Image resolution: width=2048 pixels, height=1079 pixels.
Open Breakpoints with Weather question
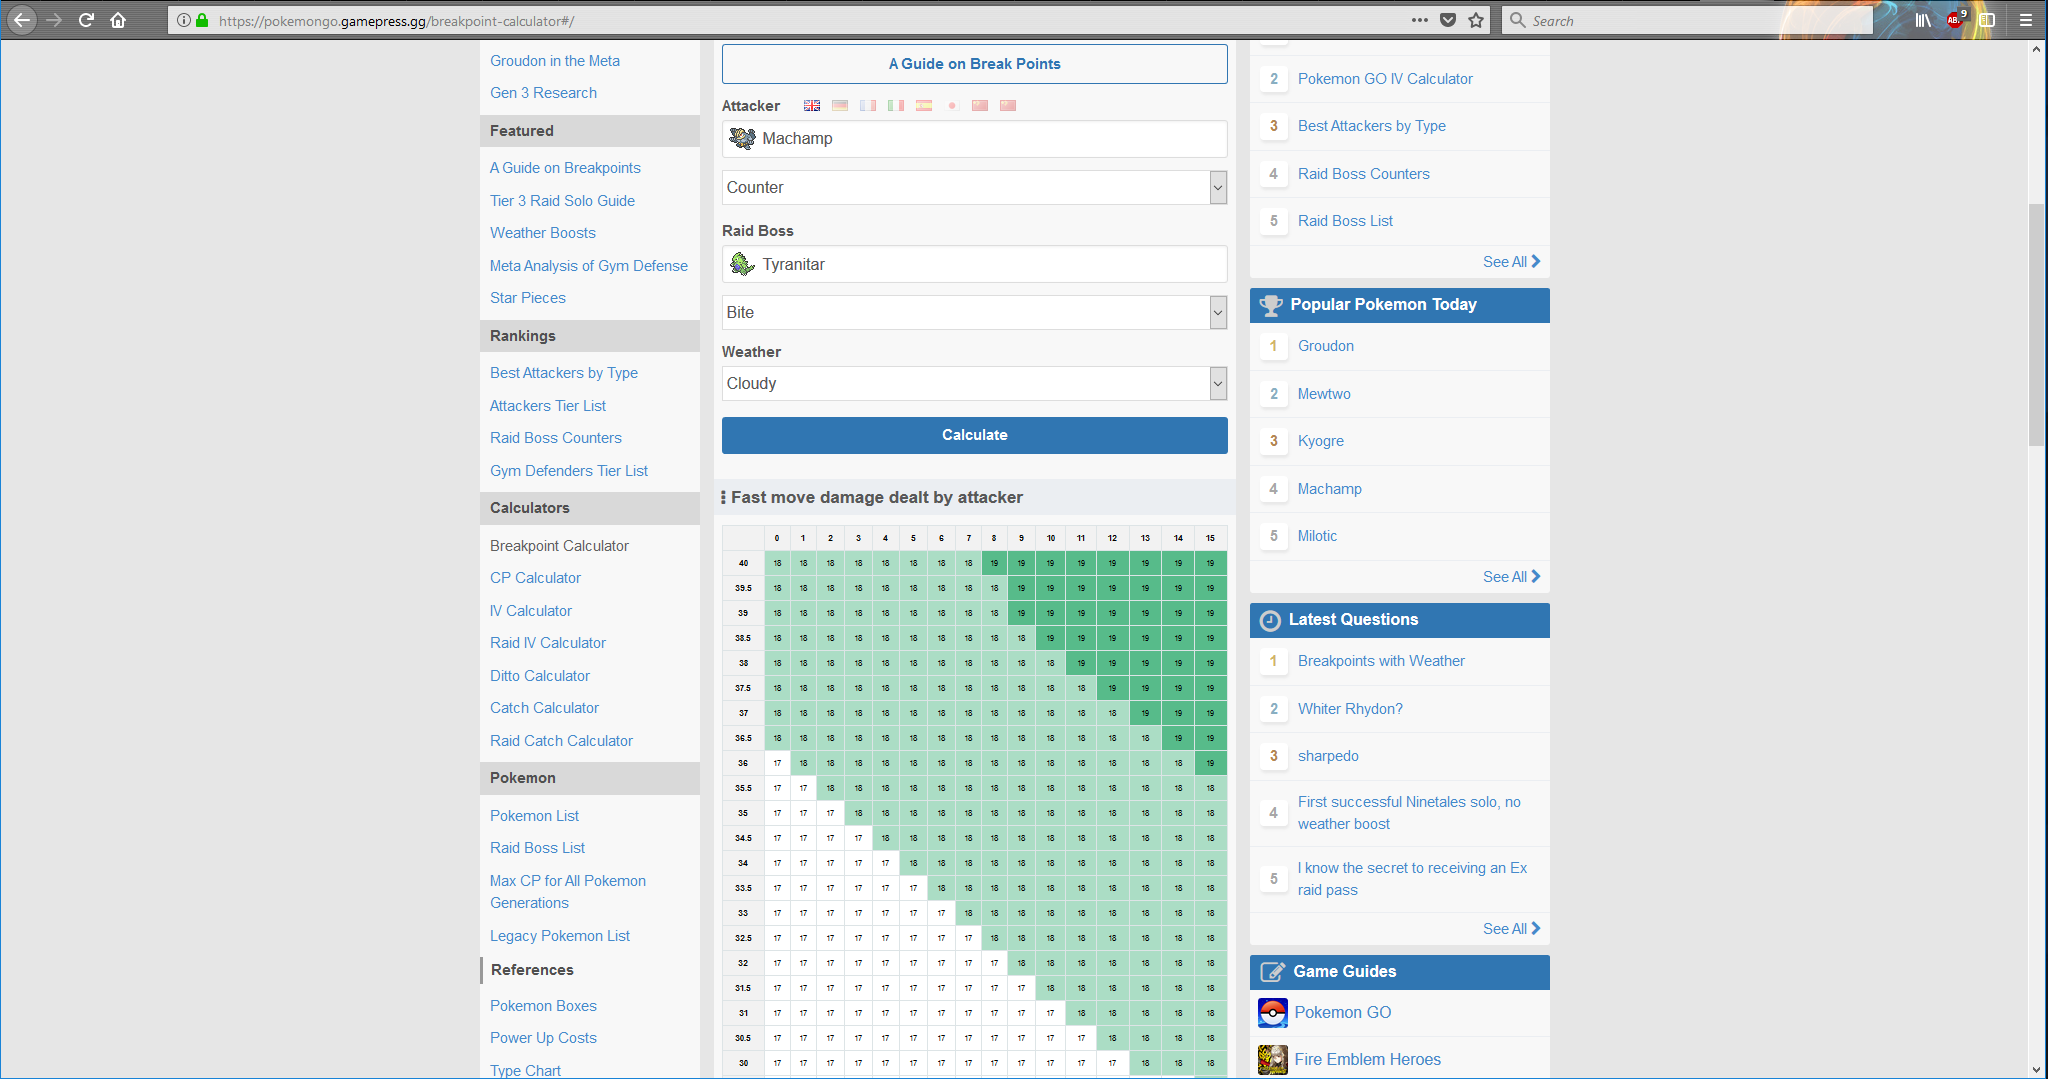click(1381, 661)
